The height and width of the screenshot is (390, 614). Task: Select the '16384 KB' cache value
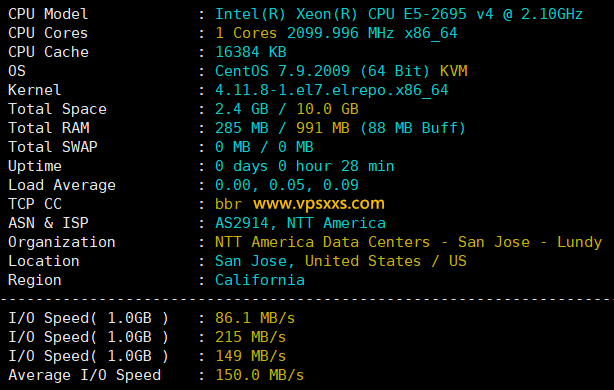251,52
